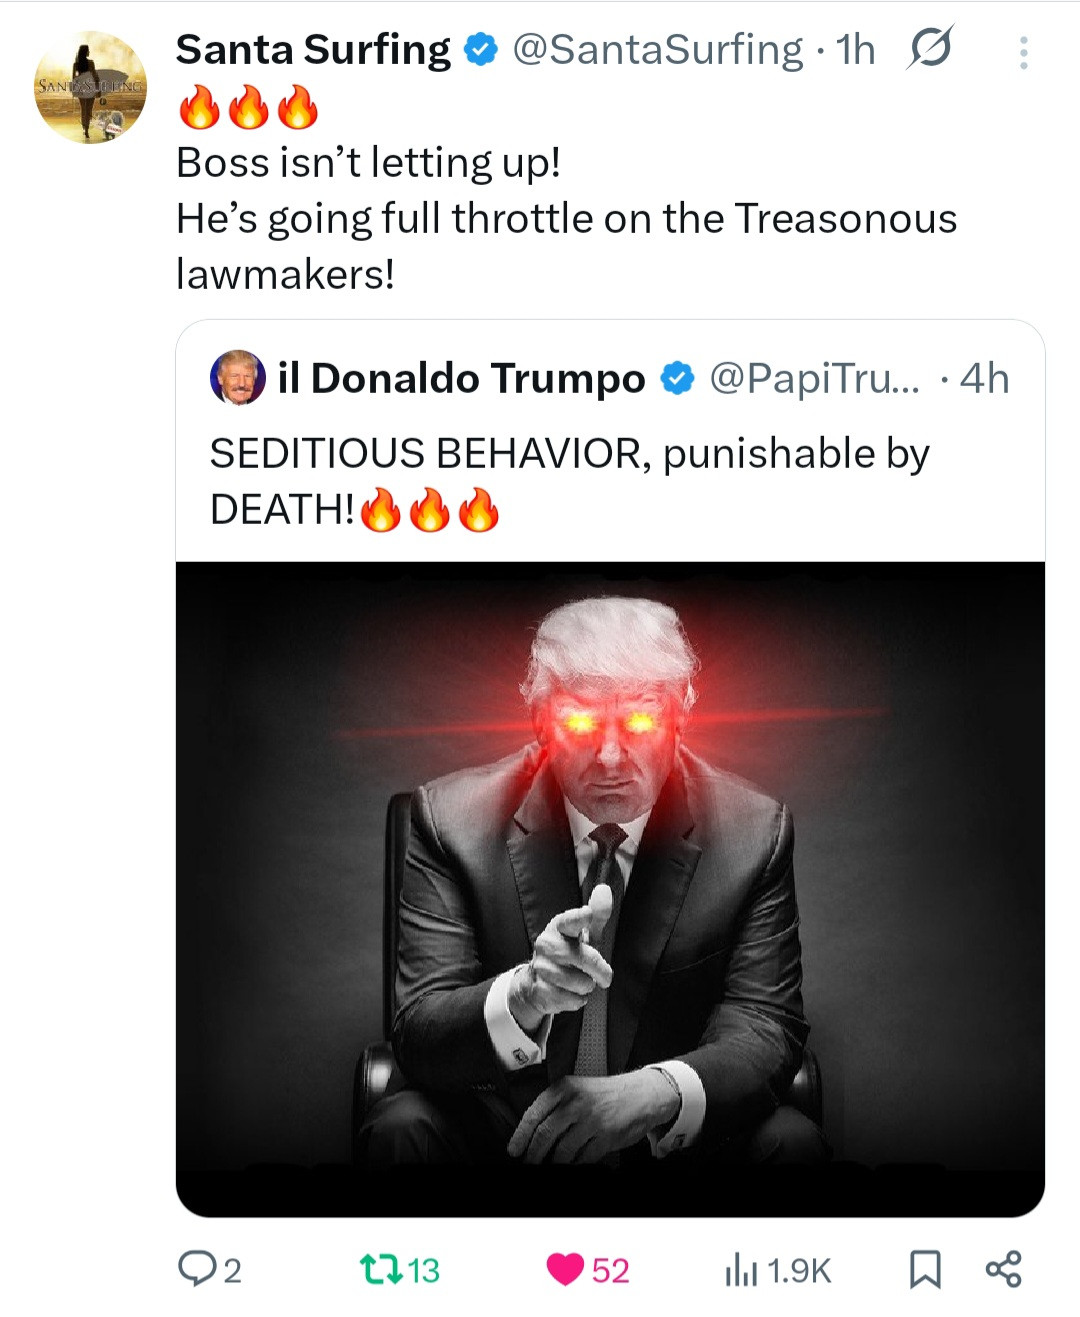Screen dimensions: 1080x1317
Task: Open the three-dot more options menu
Action: click(1023, 53)
